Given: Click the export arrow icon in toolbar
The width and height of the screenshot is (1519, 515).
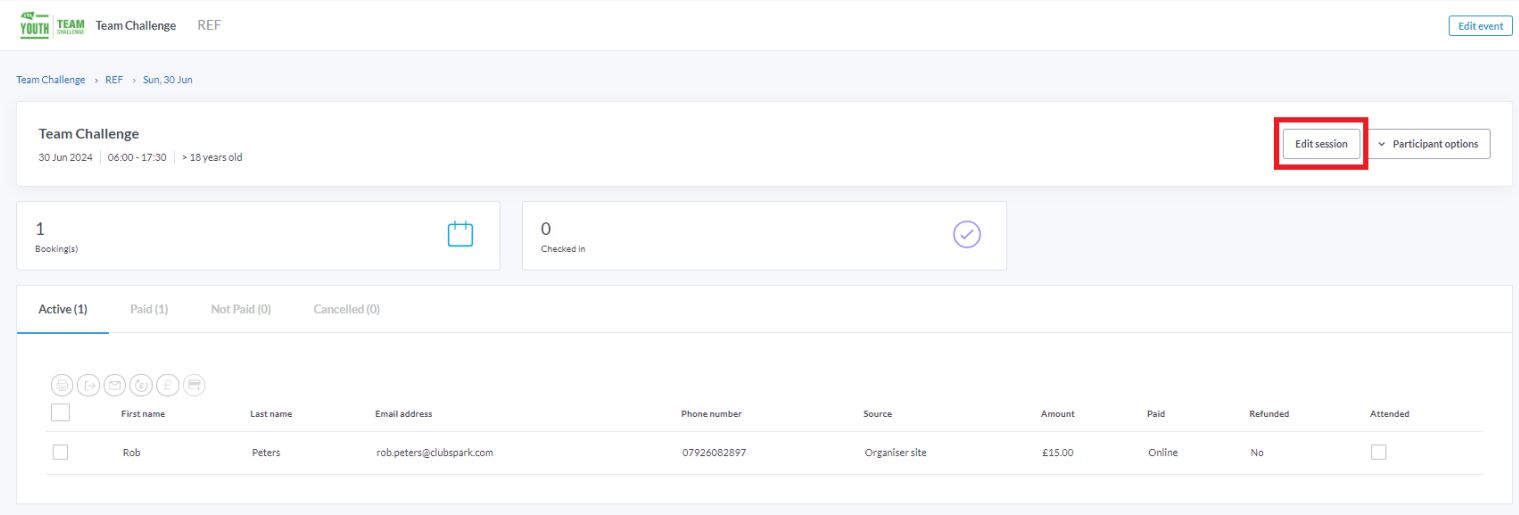Looking at the screenshot, I should (x=89, y=385).
